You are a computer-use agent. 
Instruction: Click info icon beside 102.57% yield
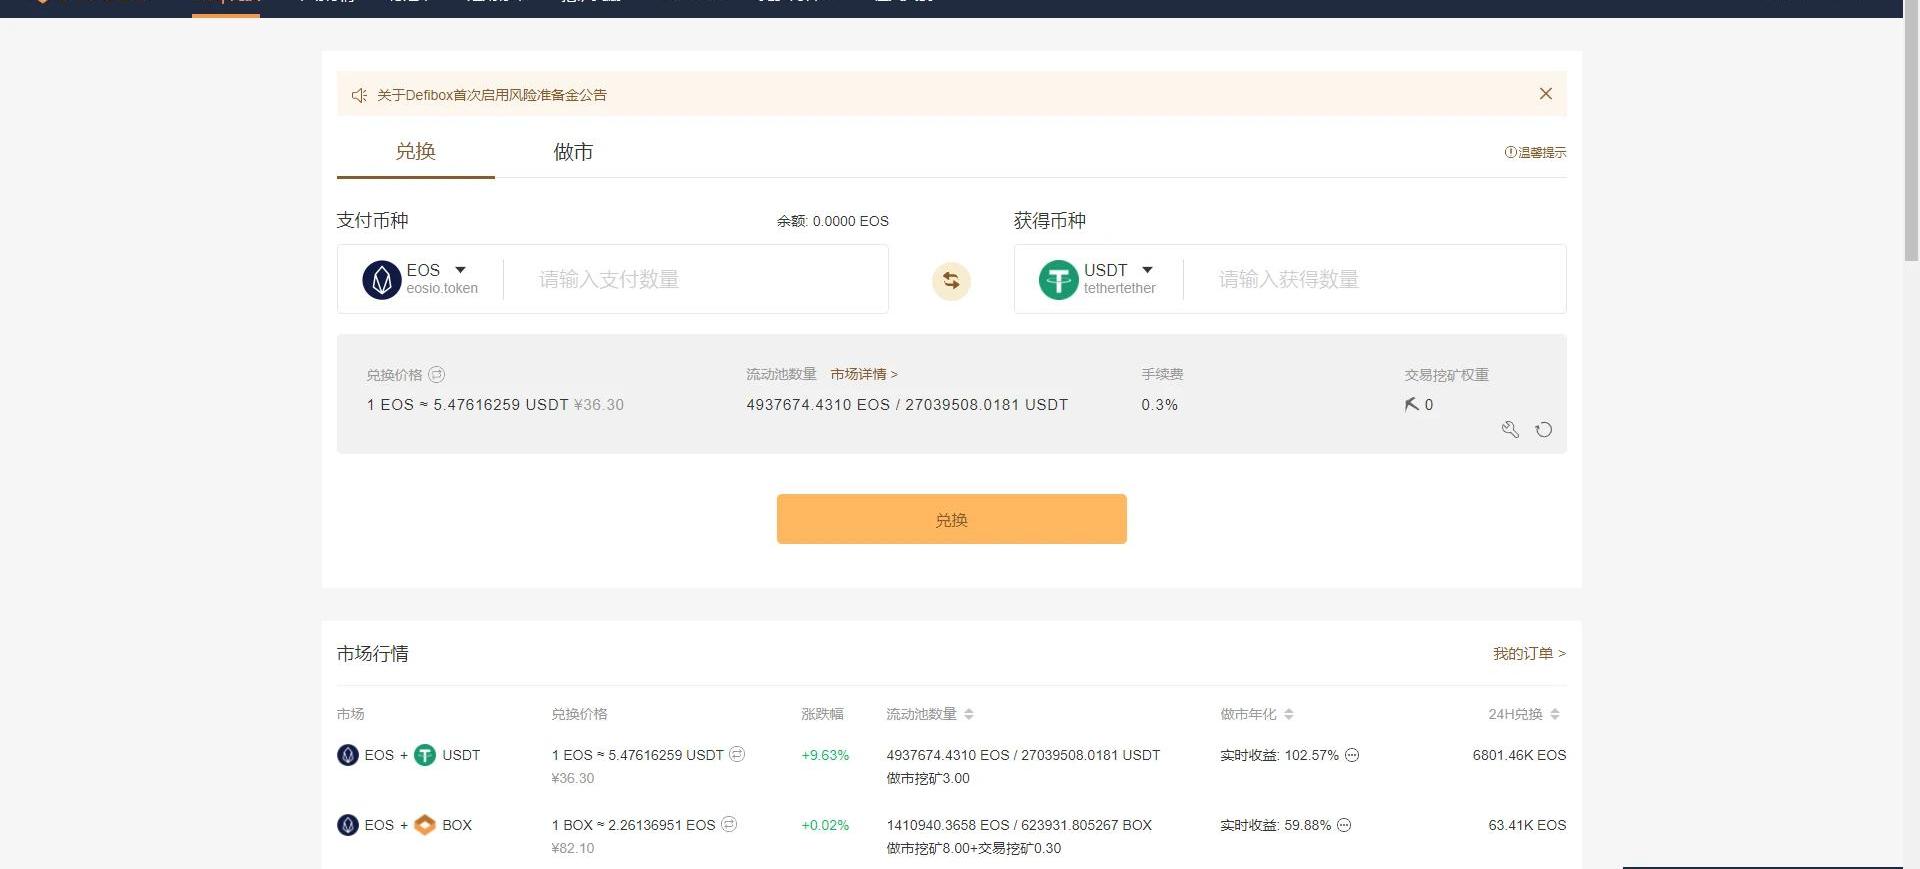point(1352,755)
